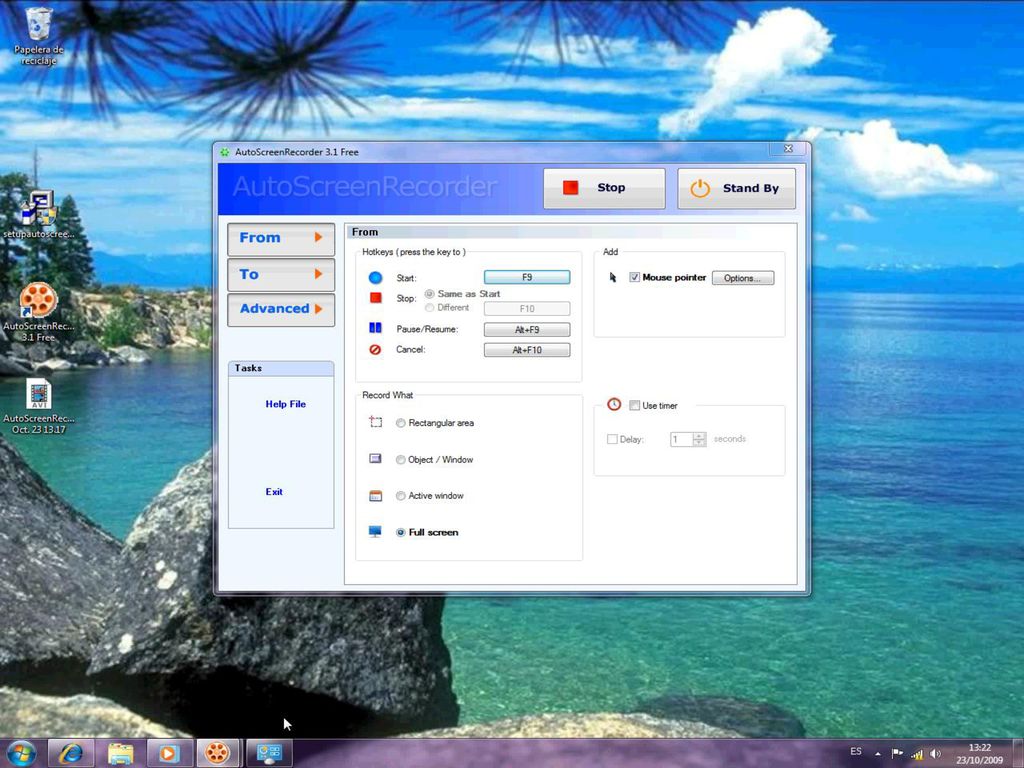
Task: Click the Alt+F9 Pause/Resume hotkey button
Action: pyautogui.click(x=527, y=330)
